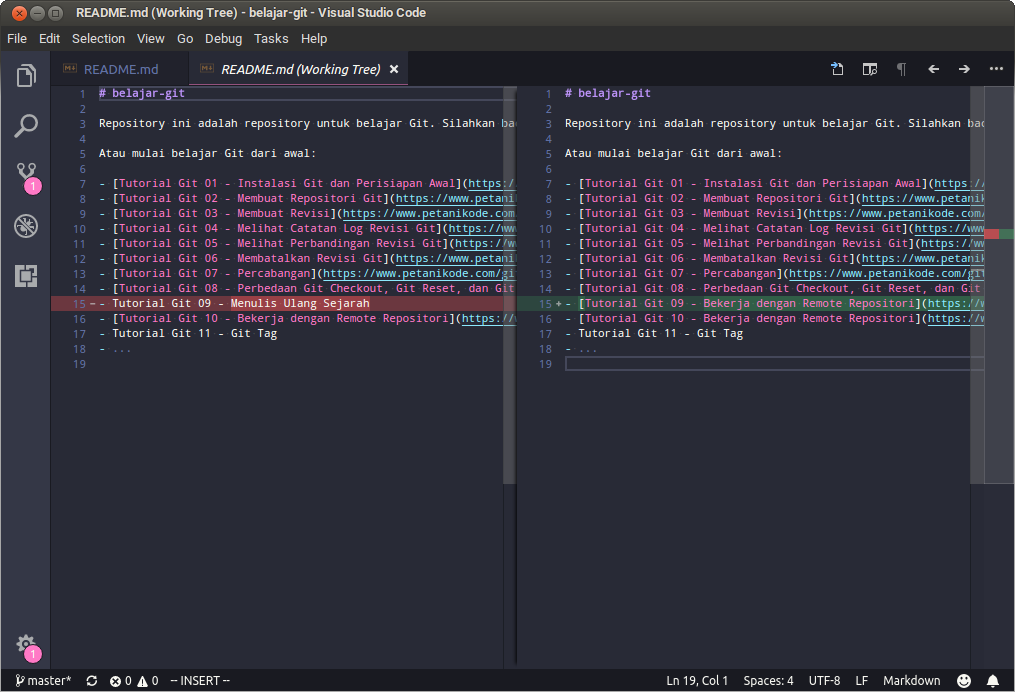1015x692 pixels.
Task: Open the Explorer sidebar icon
Action: click(26, 75)
